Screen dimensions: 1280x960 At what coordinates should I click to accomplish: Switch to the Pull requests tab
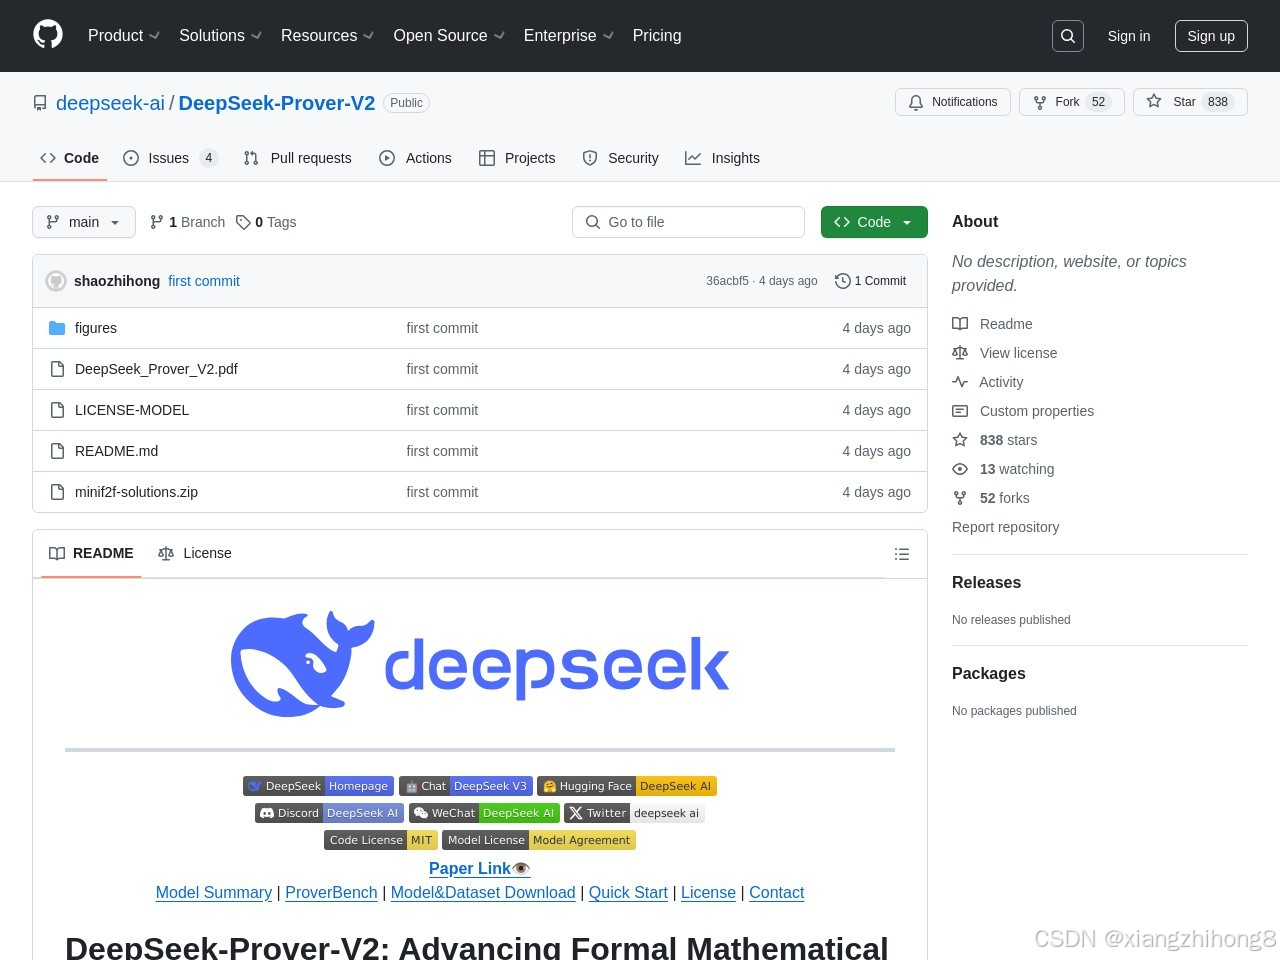297,158
